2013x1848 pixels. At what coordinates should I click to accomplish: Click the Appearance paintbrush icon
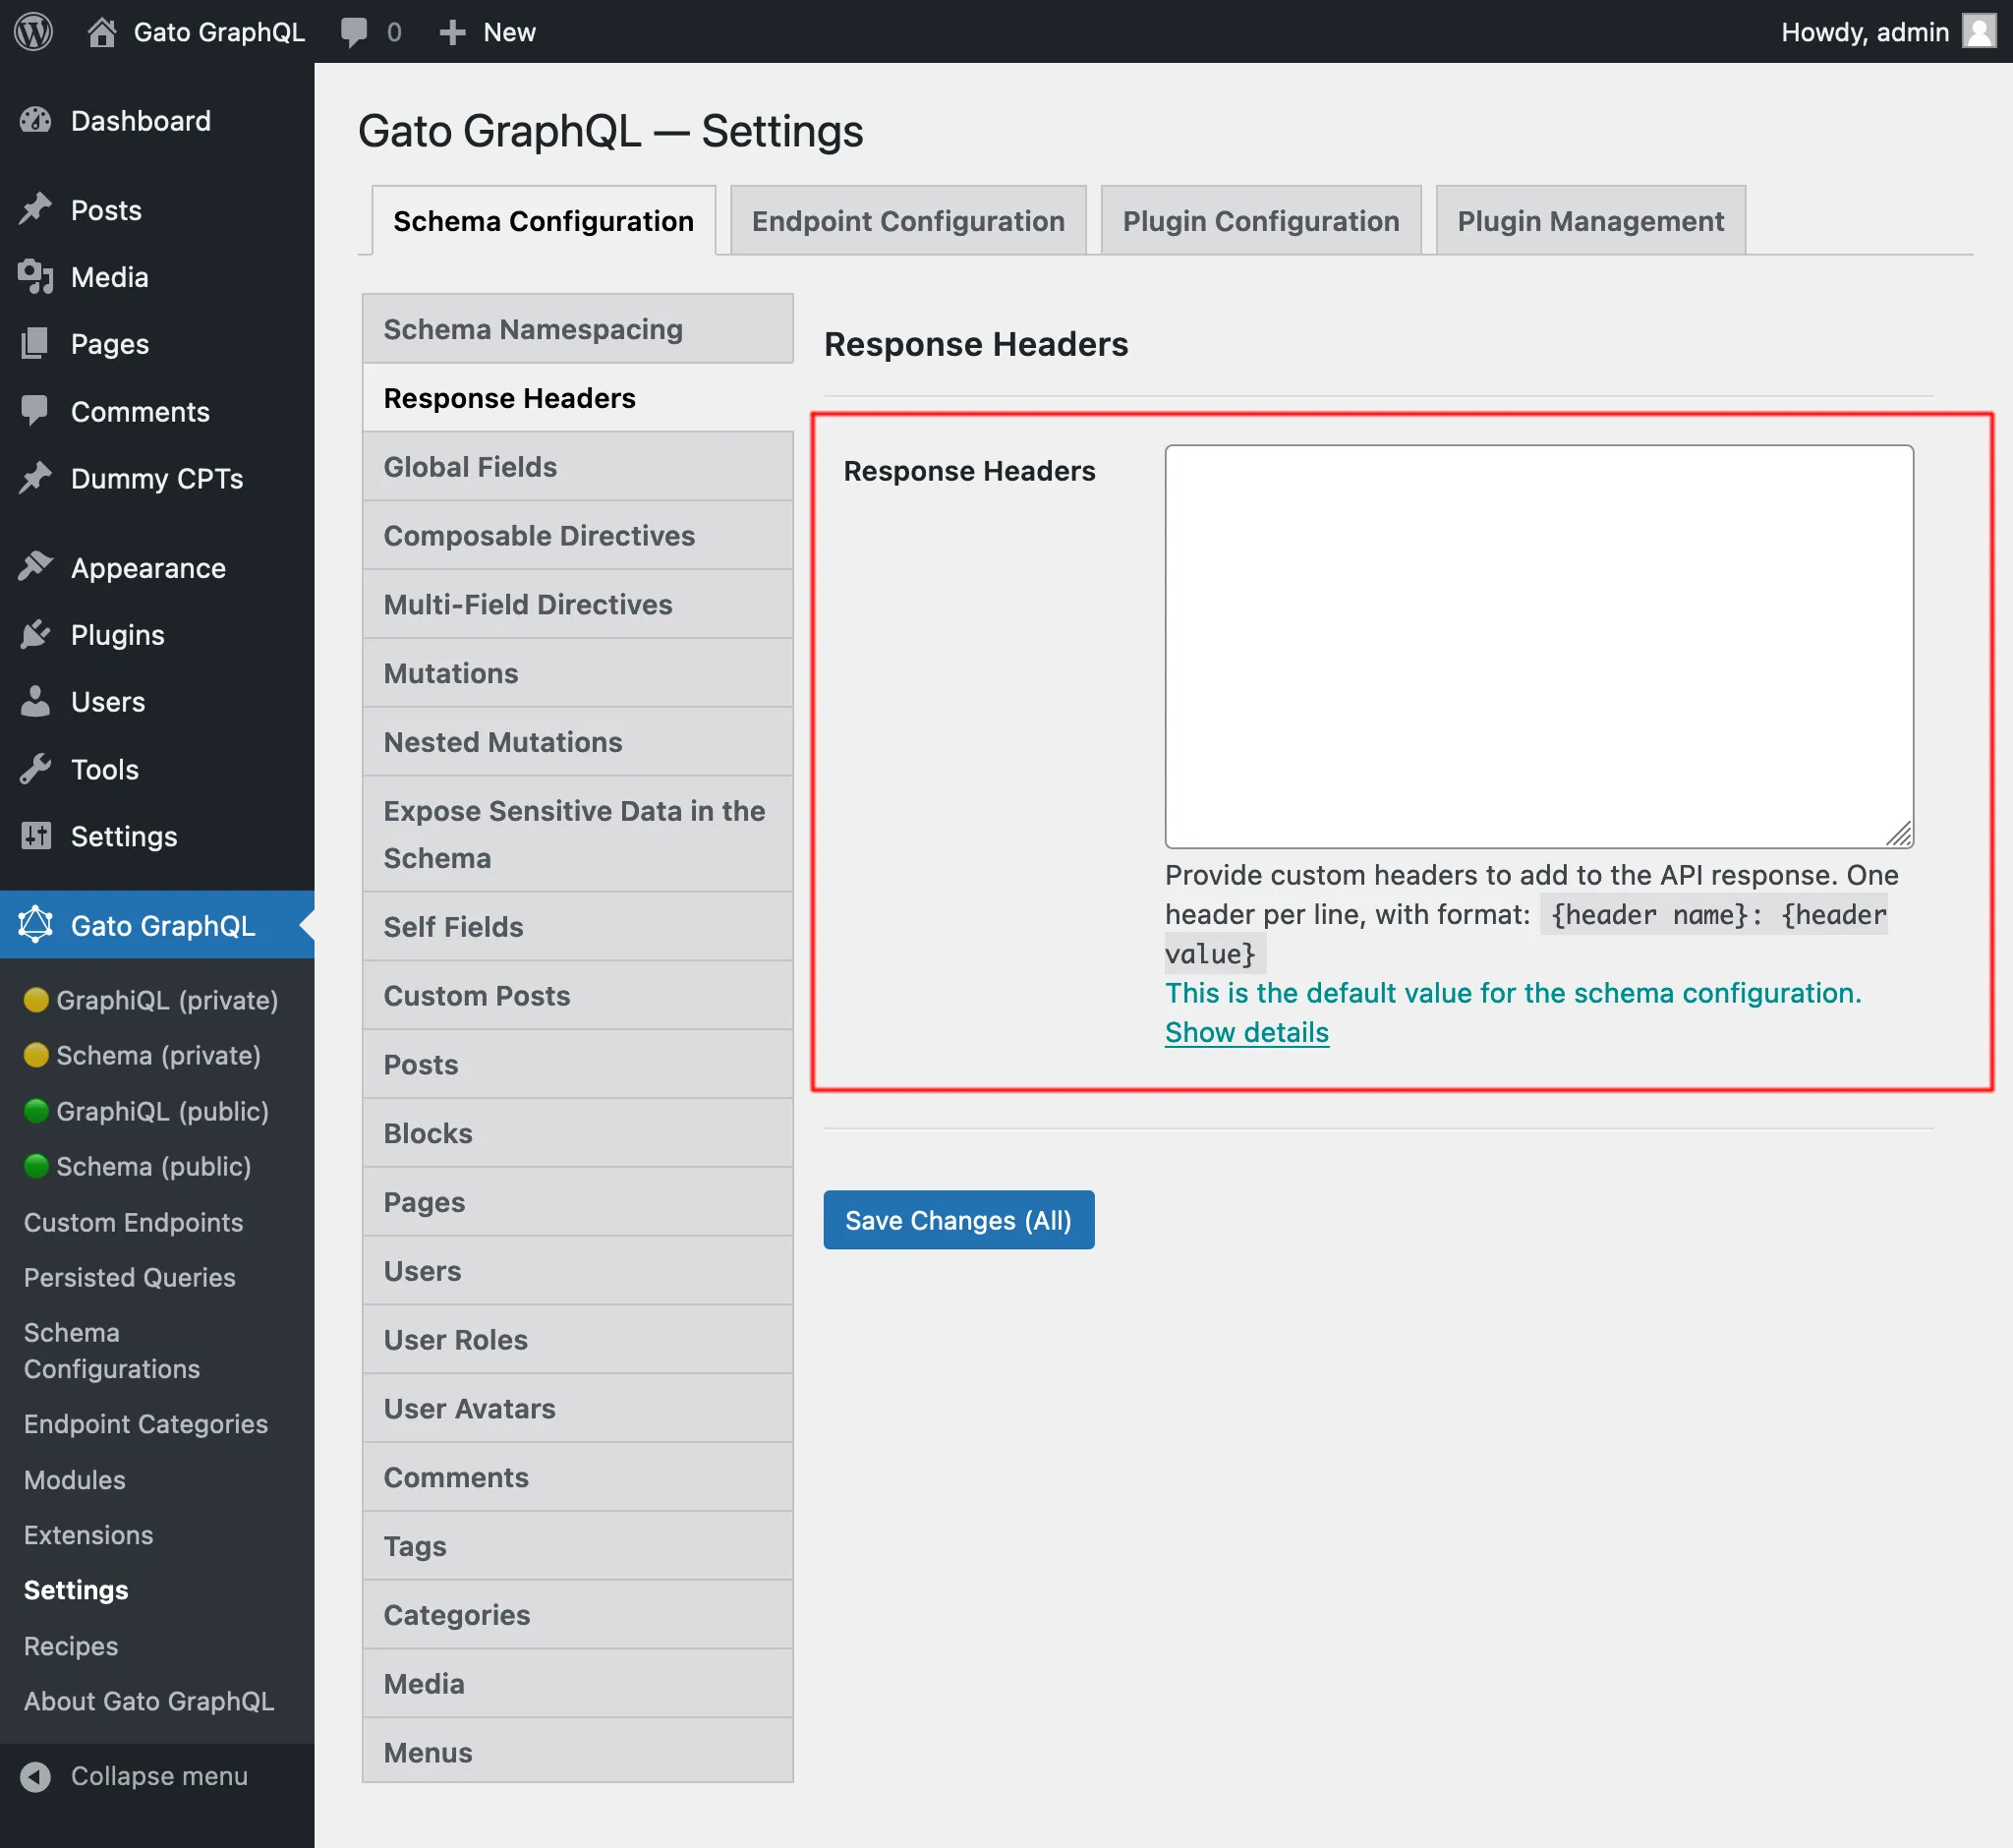(35, 568)
